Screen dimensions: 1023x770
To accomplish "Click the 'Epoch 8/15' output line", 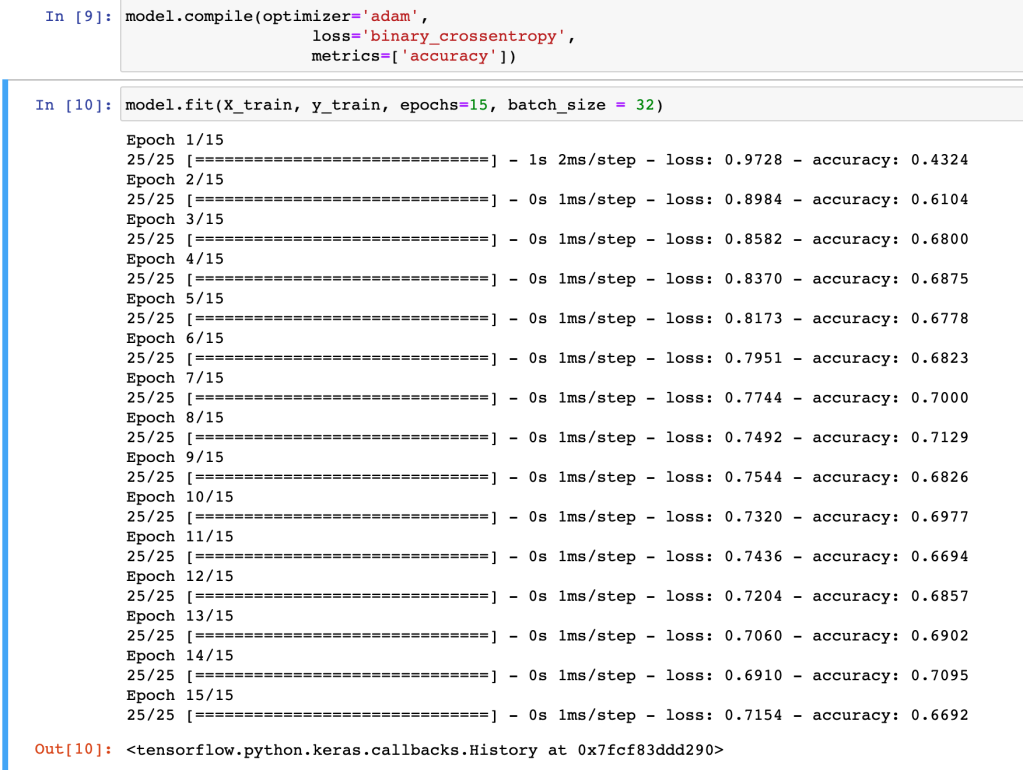I will pos(175,418).
